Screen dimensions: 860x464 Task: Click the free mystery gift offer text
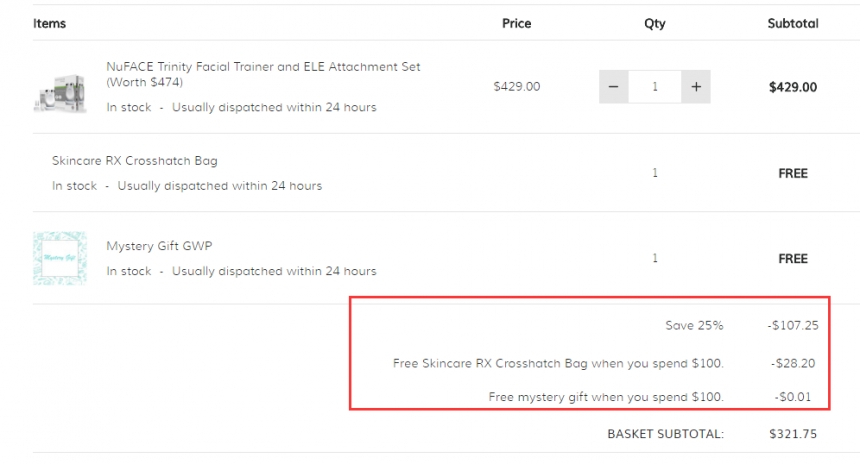[x=606, y=398]
